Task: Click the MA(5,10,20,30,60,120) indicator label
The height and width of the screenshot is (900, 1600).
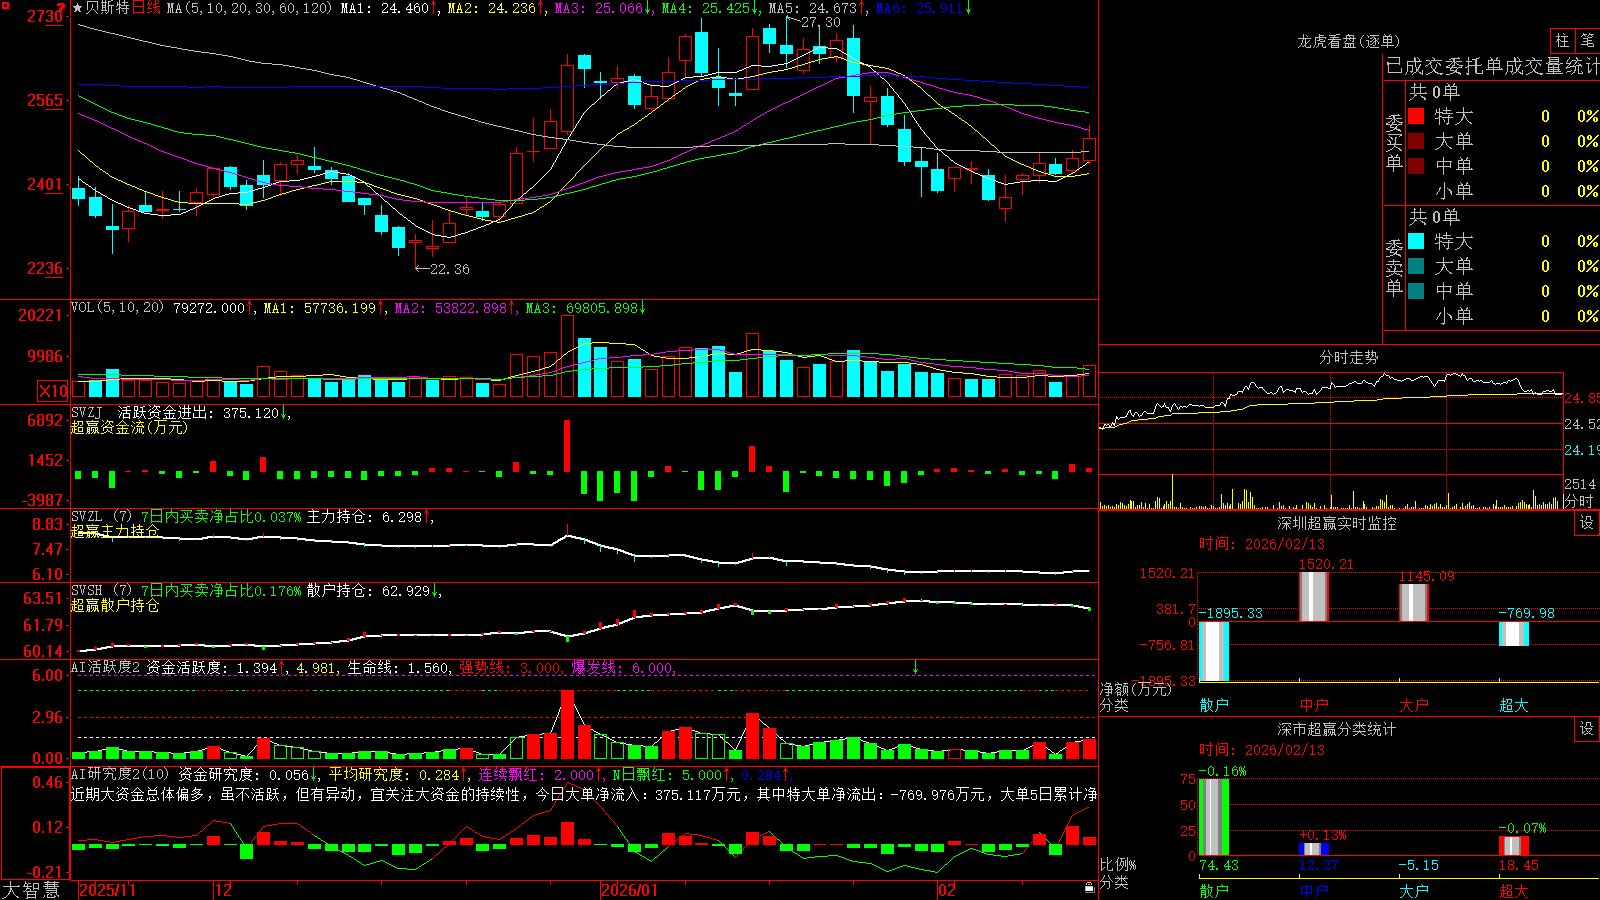Action: (x=249, y=8)
